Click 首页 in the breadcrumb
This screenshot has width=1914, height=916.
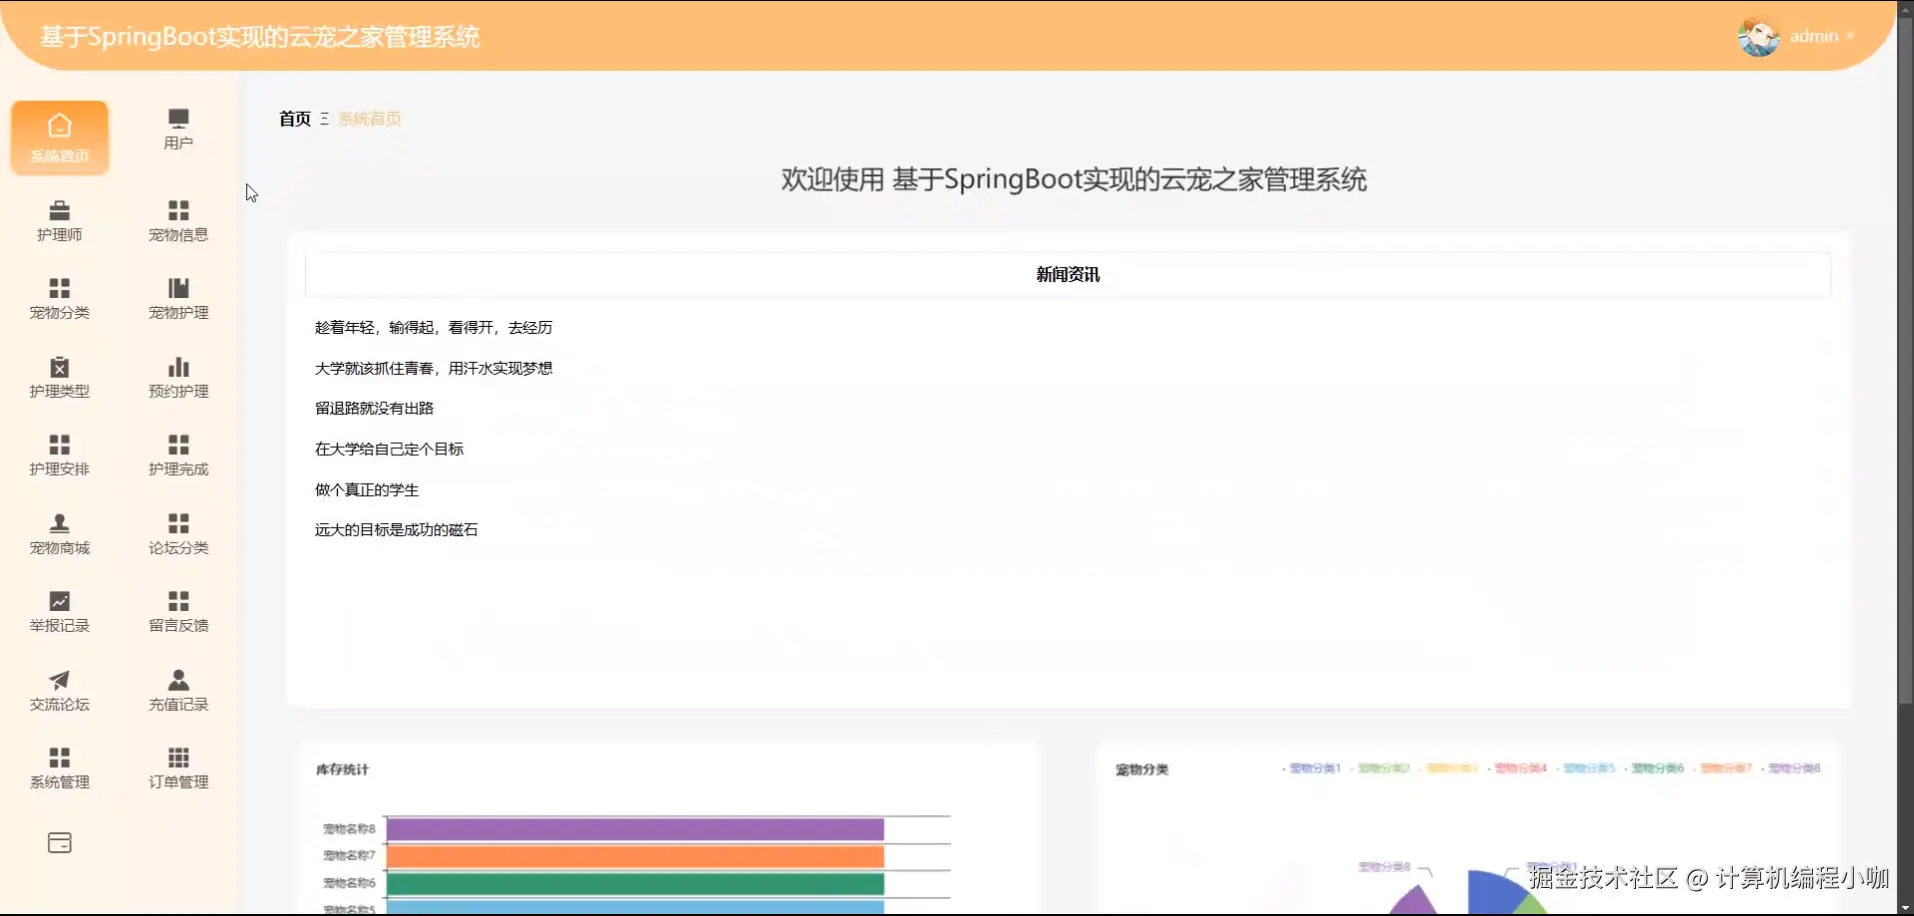pyautogui.click(x=293, y=118)
